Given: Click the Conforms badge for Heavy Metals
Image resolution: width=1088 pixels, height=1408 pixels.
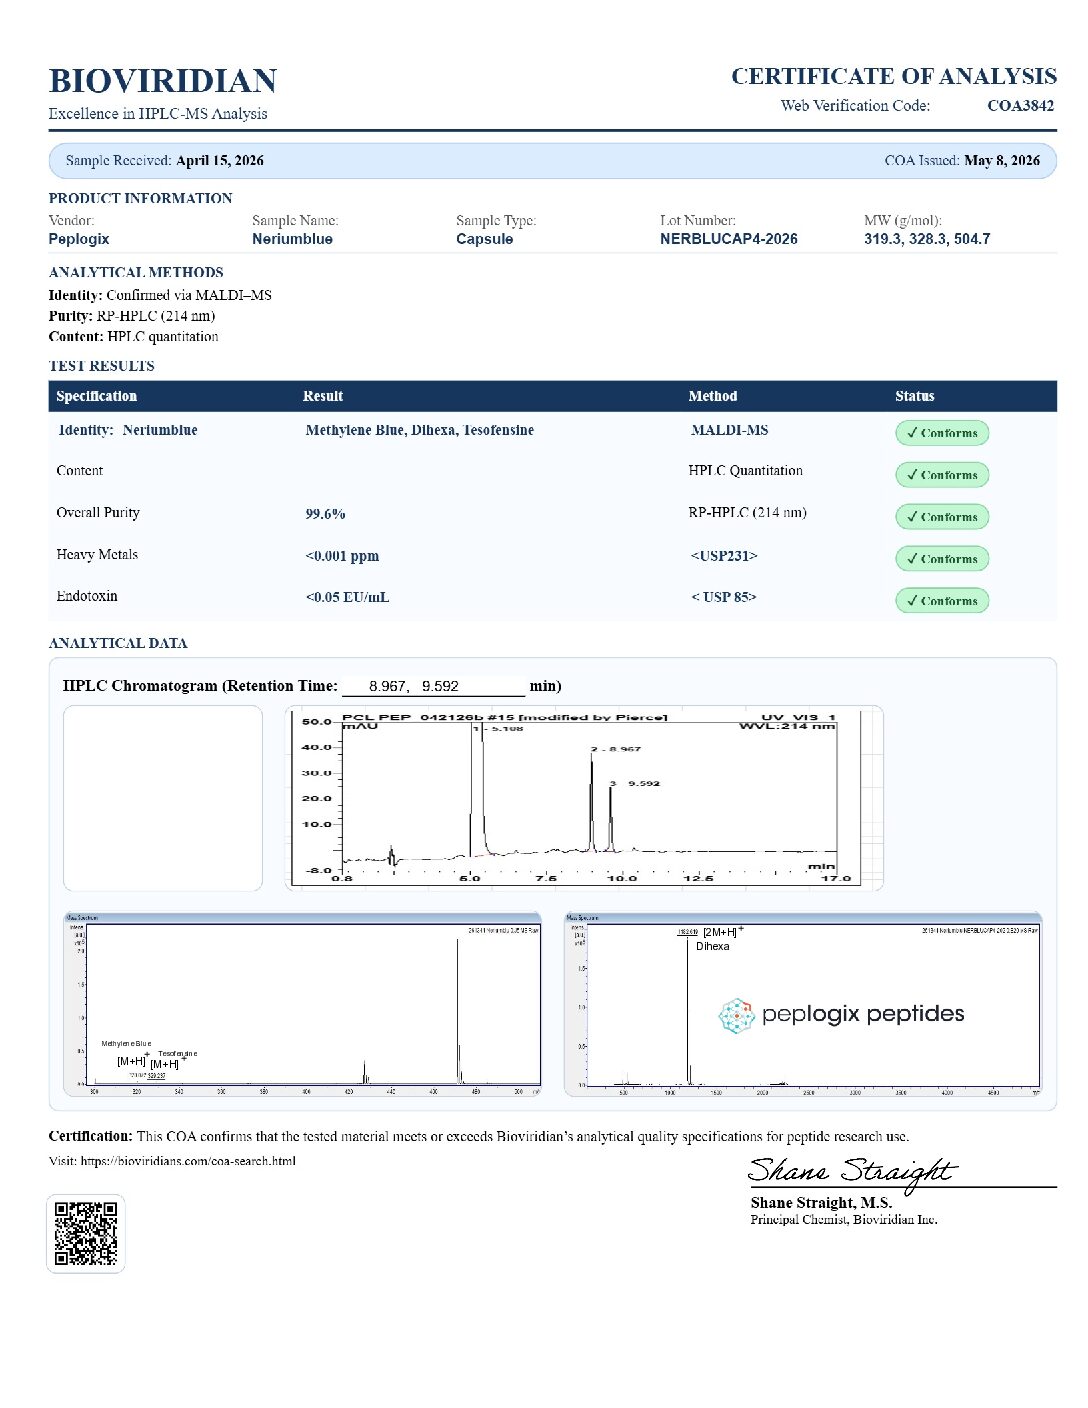Looking at the screenshot, I should [942, 559].
